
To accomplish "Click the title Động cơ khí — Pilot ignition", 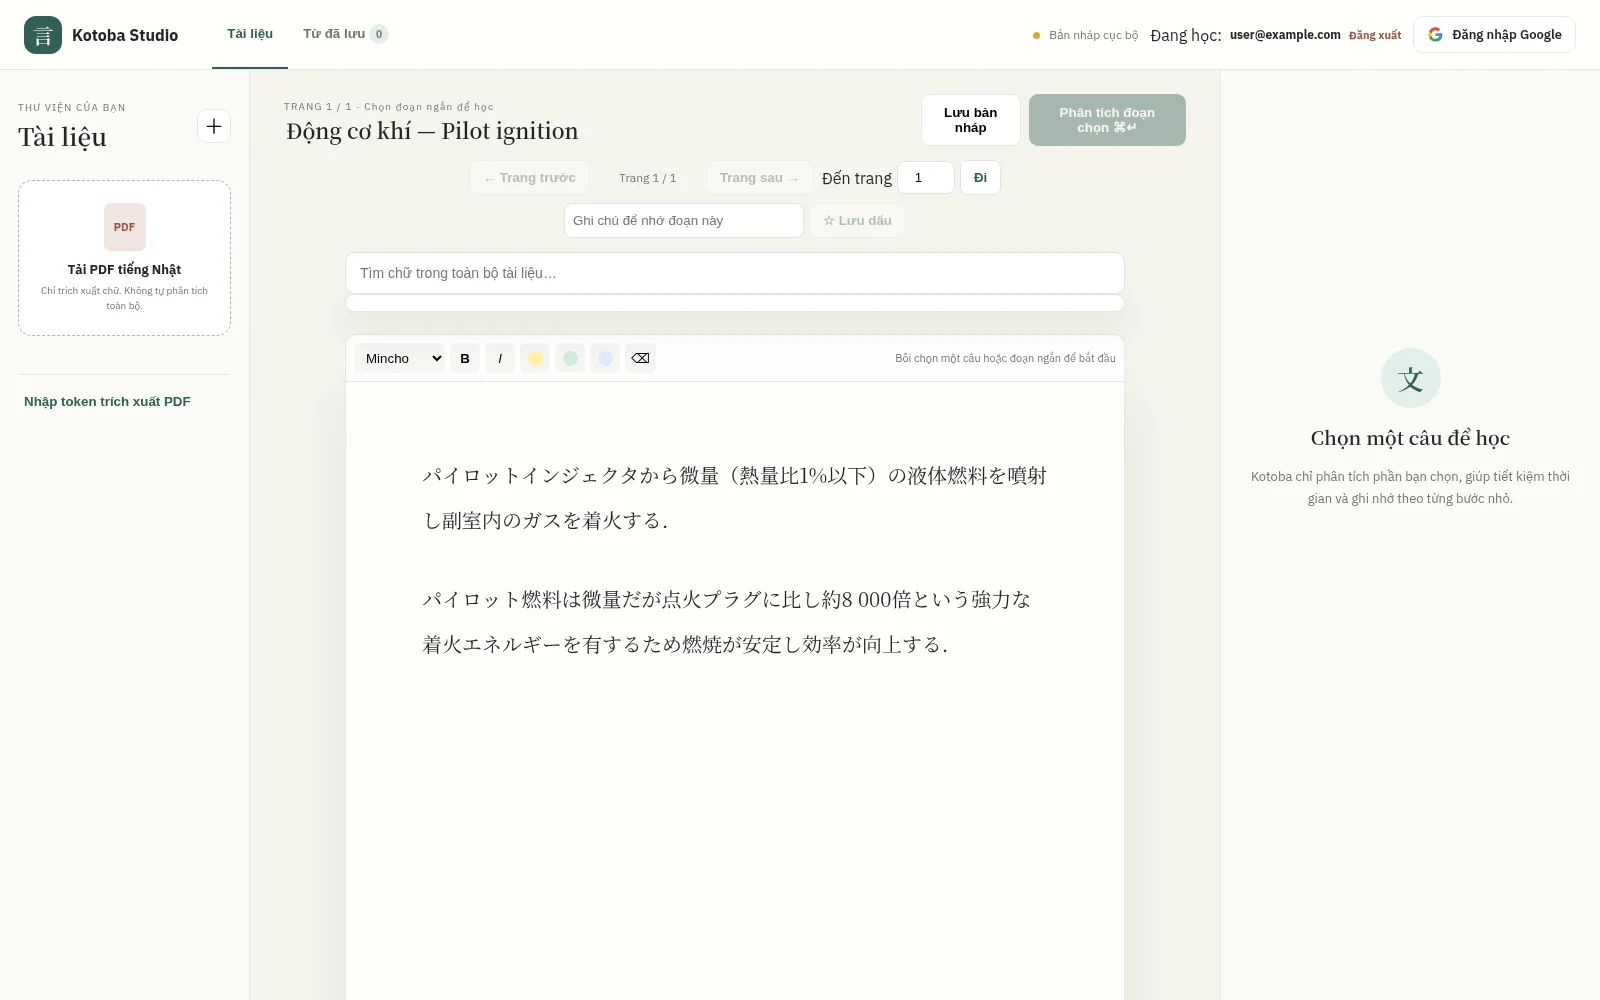I will click(x=432, y=131).
